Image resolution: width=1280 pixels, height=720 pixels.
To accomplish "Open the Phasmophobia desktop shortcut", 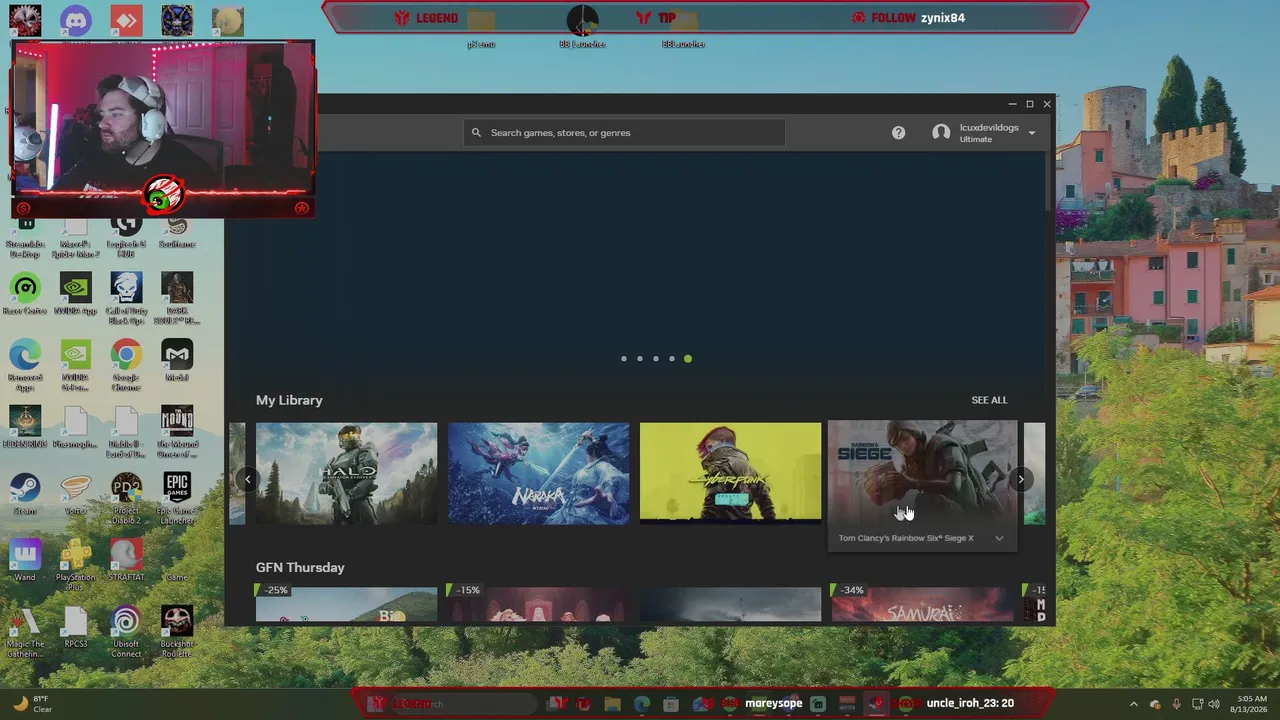I will point(76,427).
